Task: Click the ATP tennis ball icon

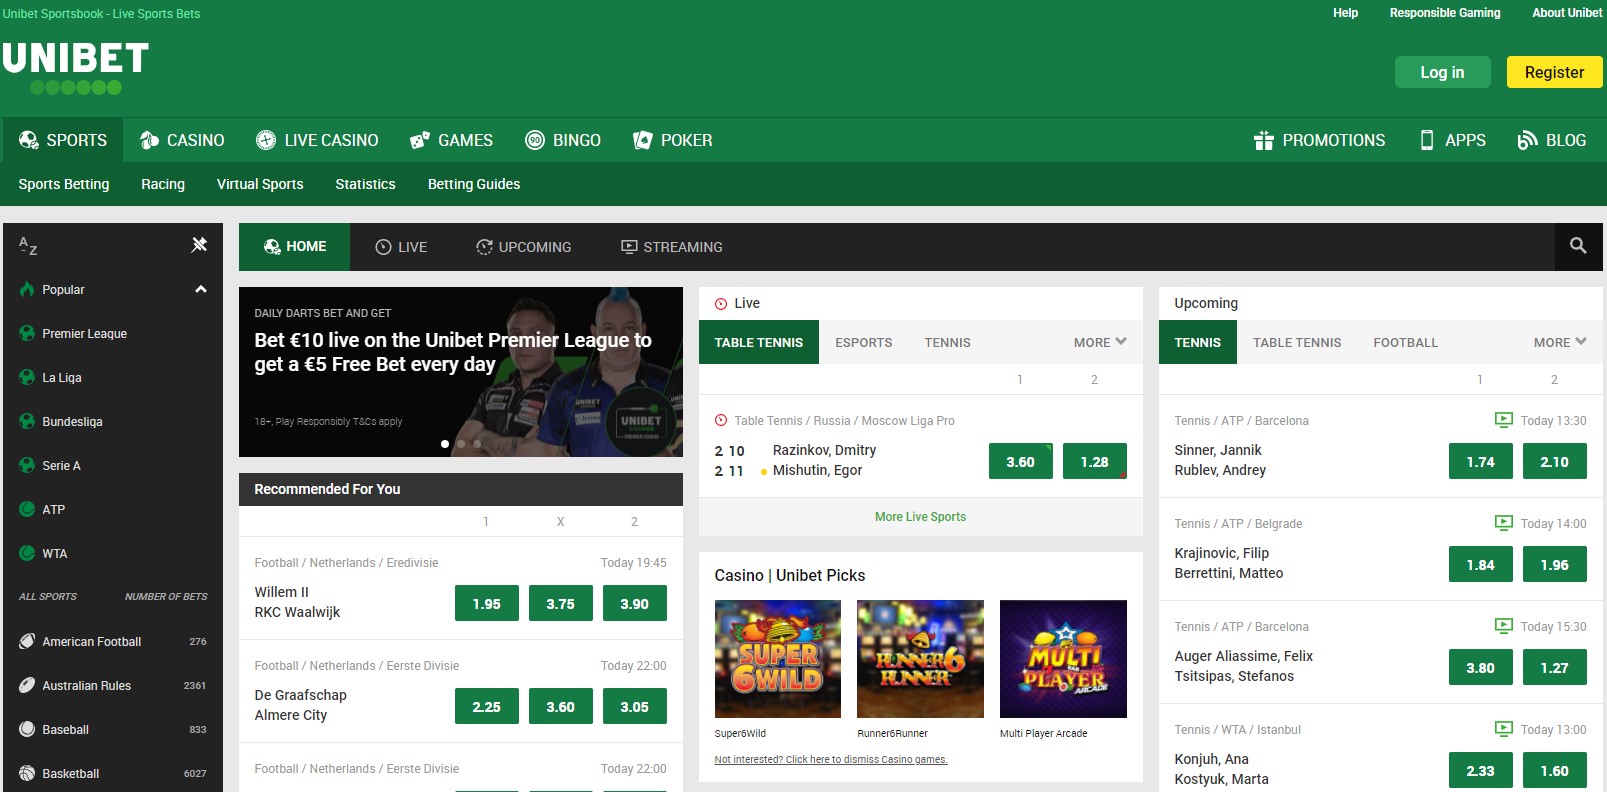Action: (27, 509)
